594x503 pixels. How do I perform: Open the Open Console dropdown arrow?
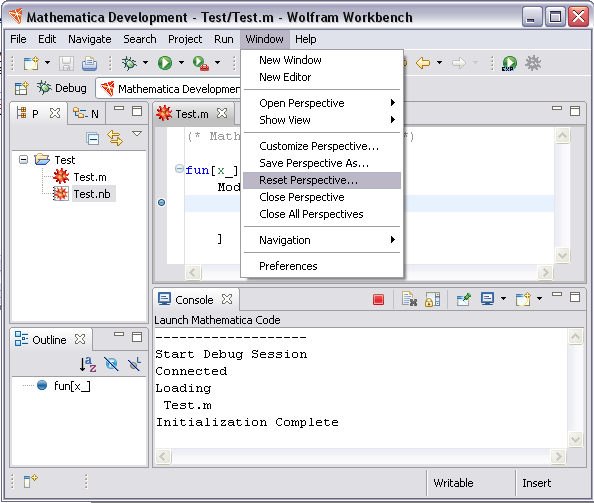(539, 299)
